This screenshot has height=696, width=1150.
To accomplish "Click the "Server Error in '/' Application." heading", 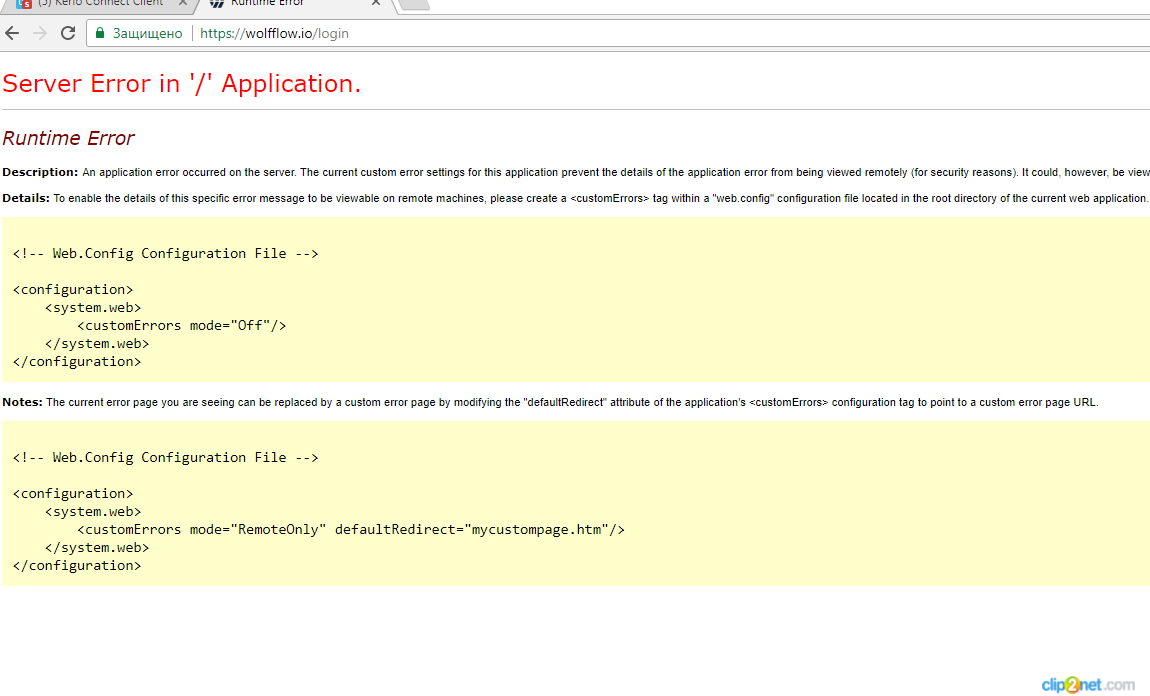I will coord(182,84).
